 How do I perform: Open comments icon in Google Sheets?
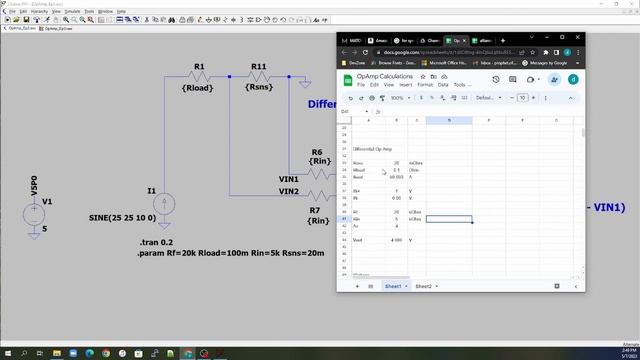tap(513, 80)
